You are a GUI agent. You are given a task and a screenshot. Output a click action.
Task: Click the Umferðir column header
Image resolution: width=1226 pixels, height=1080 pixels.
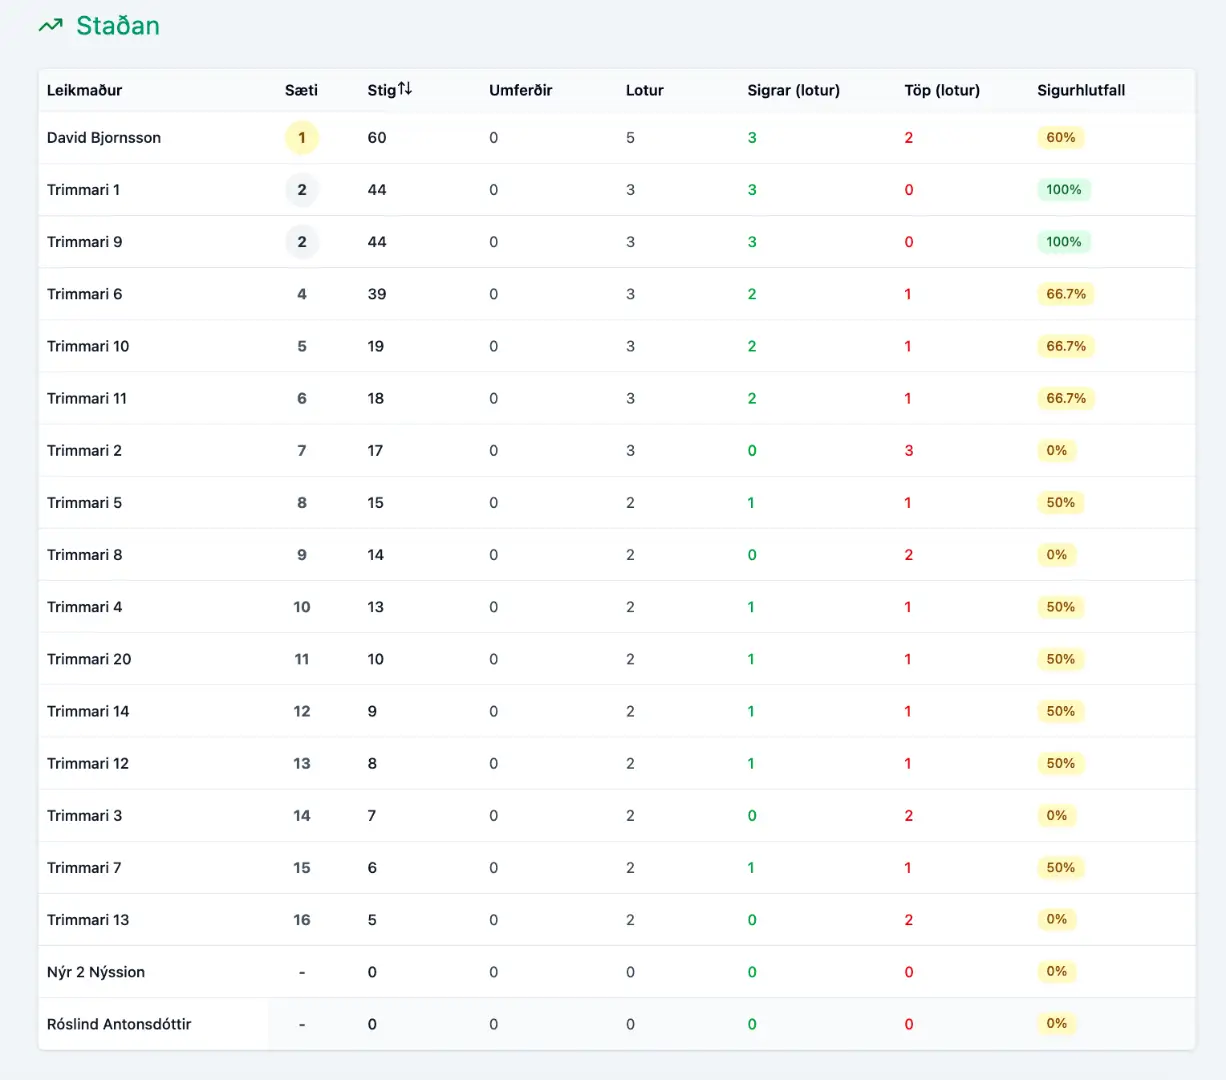(520, 90)
